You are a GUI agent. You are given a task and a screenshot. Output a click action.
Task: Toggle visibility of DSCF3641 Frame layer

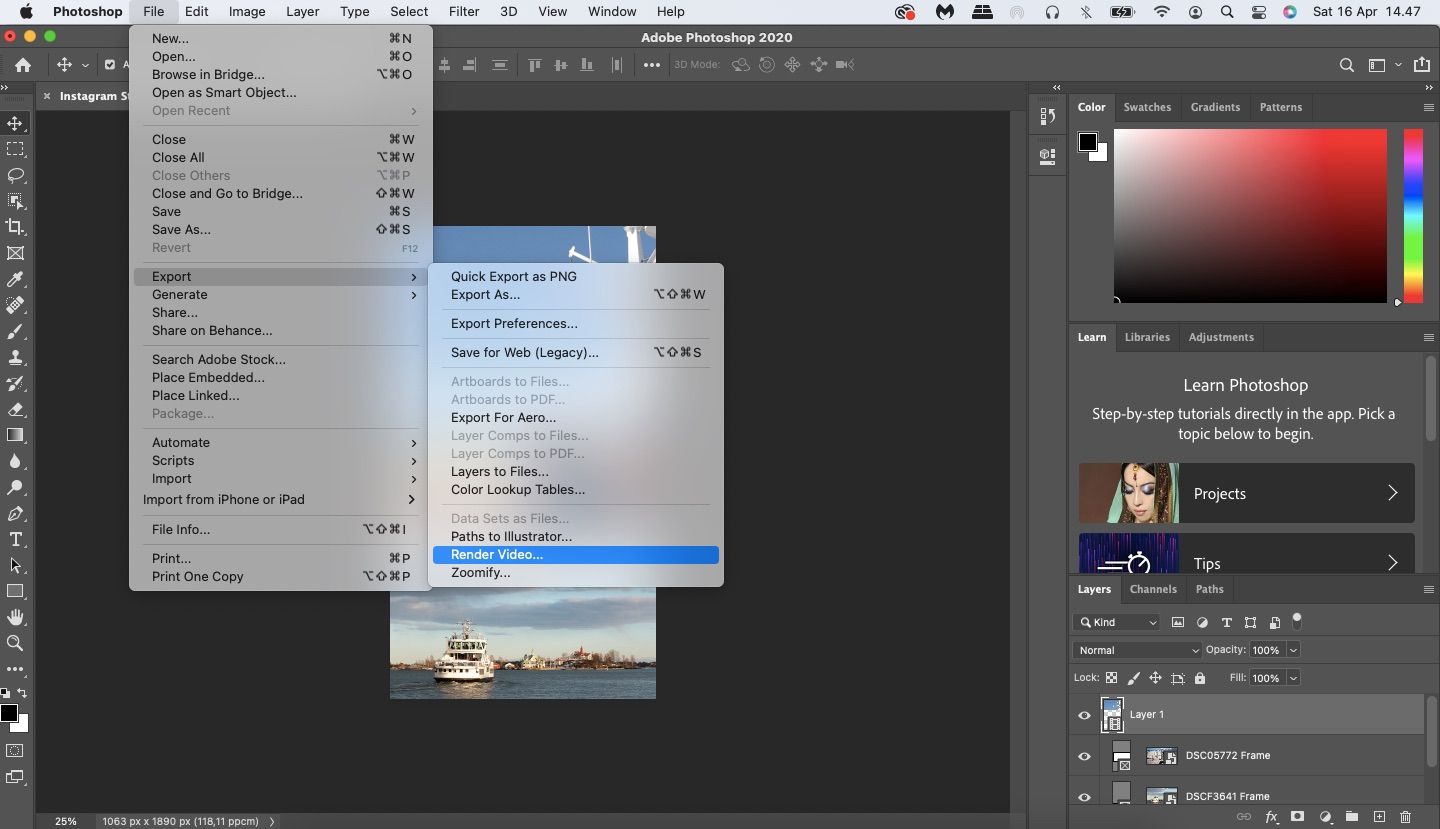coord(1084,797)
